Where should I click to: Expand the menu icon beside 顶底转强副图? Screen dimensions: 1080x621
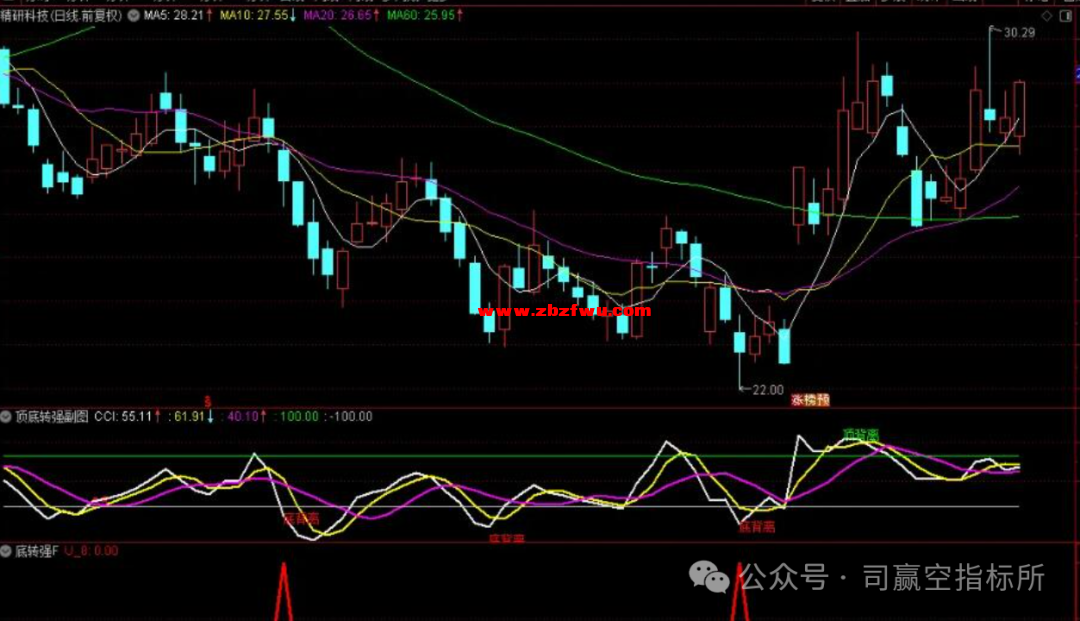click(6, 417)
